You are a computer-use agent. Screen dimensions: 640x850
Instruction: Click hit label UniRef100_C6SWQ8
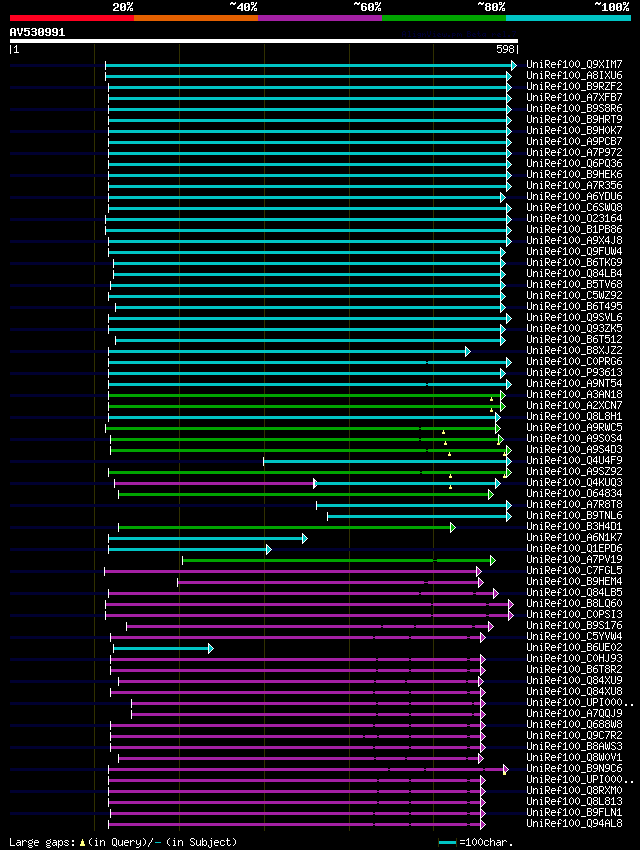[x=574, y=207]
